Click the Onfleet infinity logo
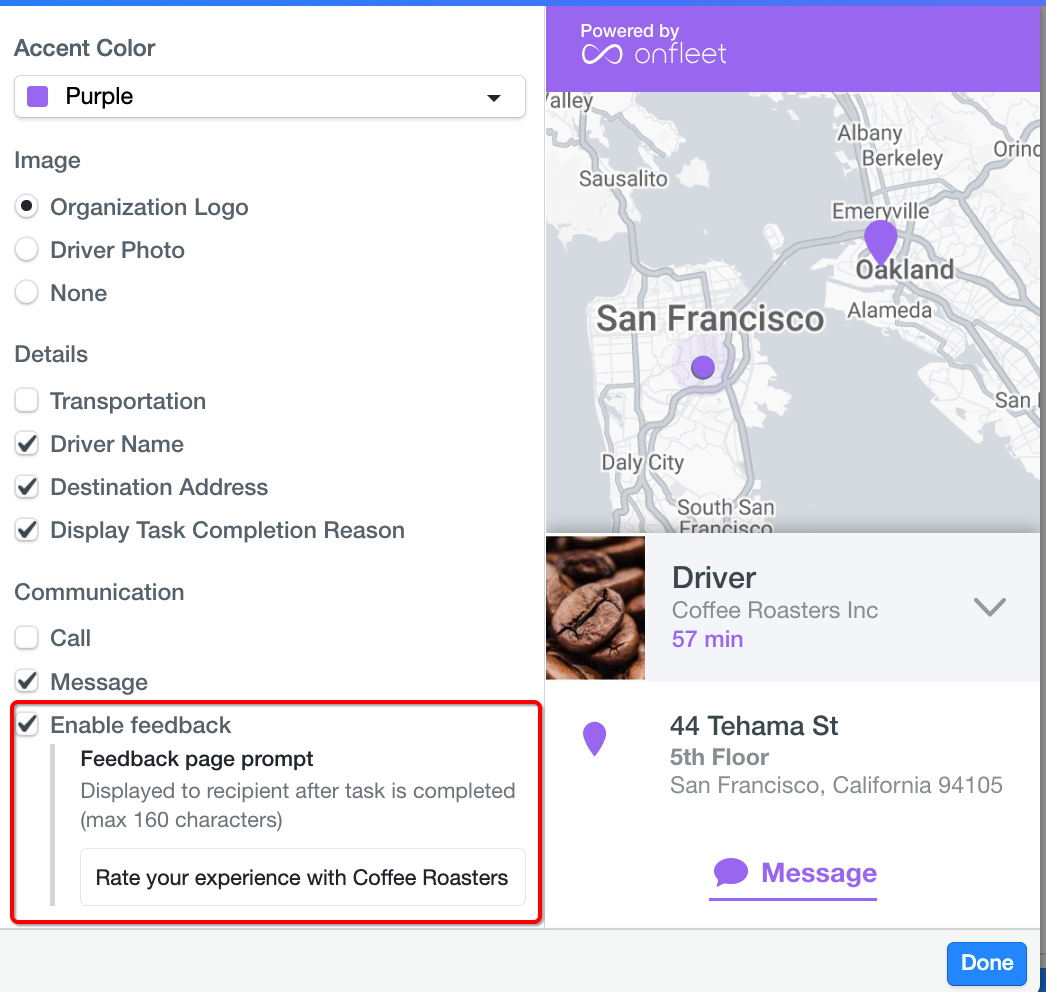Viewport: 1046px width, 992px height. tap(602, 54)
